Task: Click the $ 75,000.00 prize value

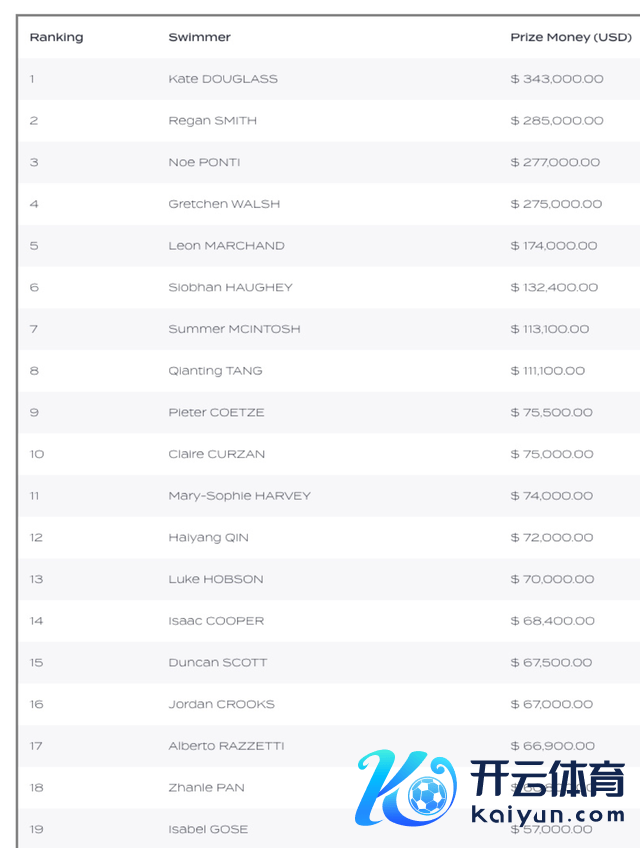Action: coord(552,454)
